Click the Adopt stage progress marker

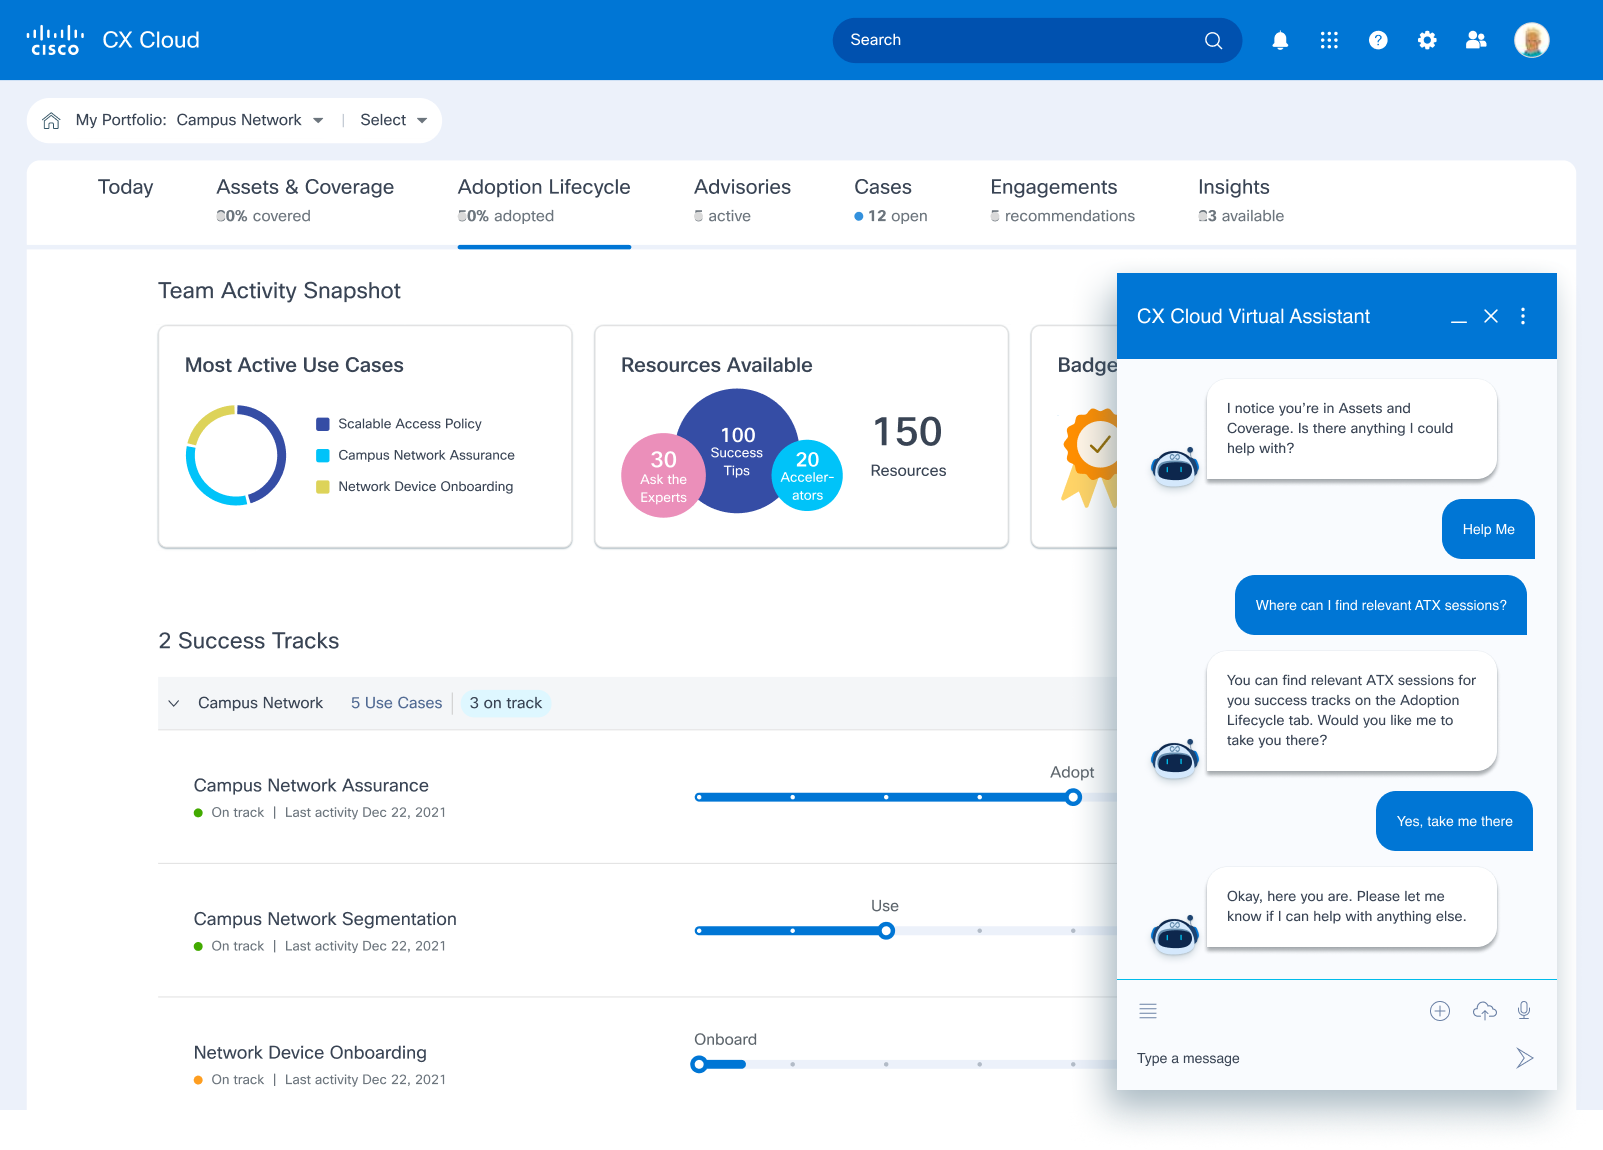[x=1073, y=797]
